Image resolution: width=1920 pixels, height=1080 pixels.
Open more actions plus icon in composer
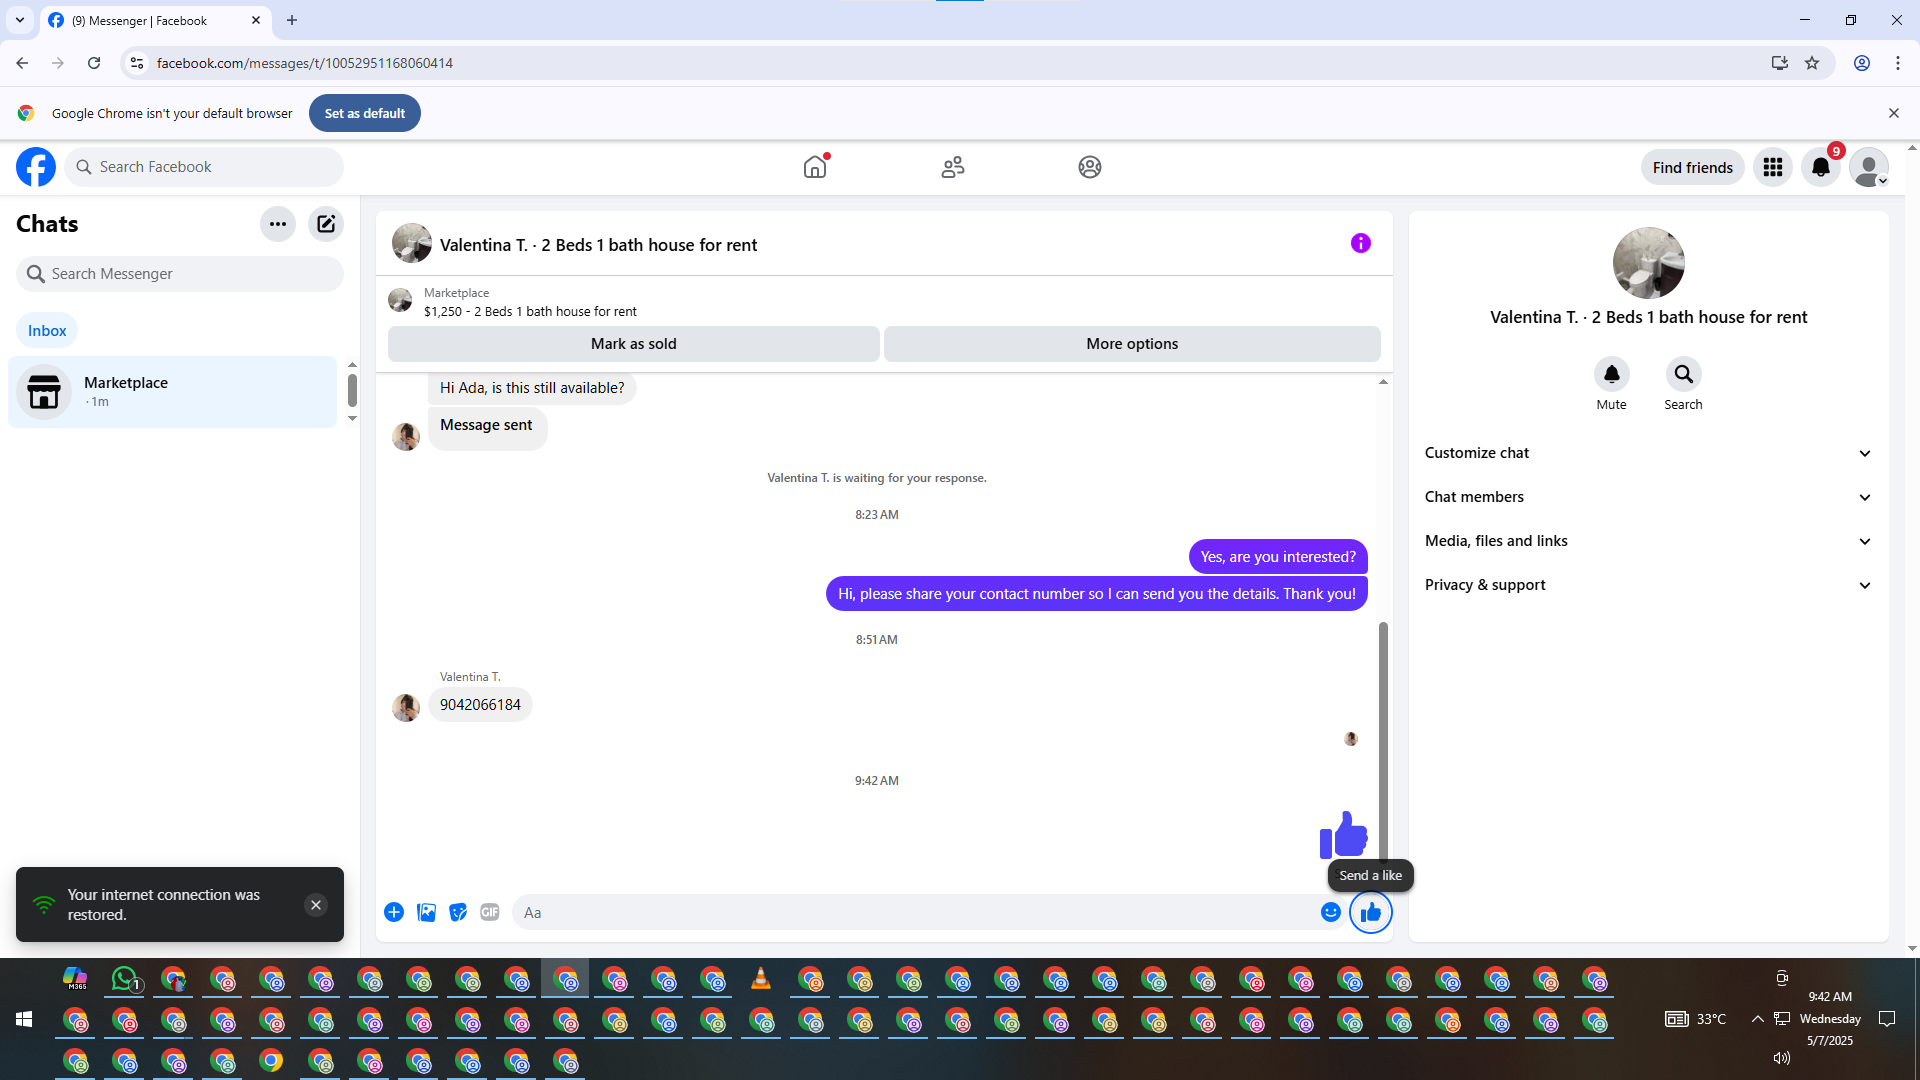pyautogui.click(x=394, y=912)
